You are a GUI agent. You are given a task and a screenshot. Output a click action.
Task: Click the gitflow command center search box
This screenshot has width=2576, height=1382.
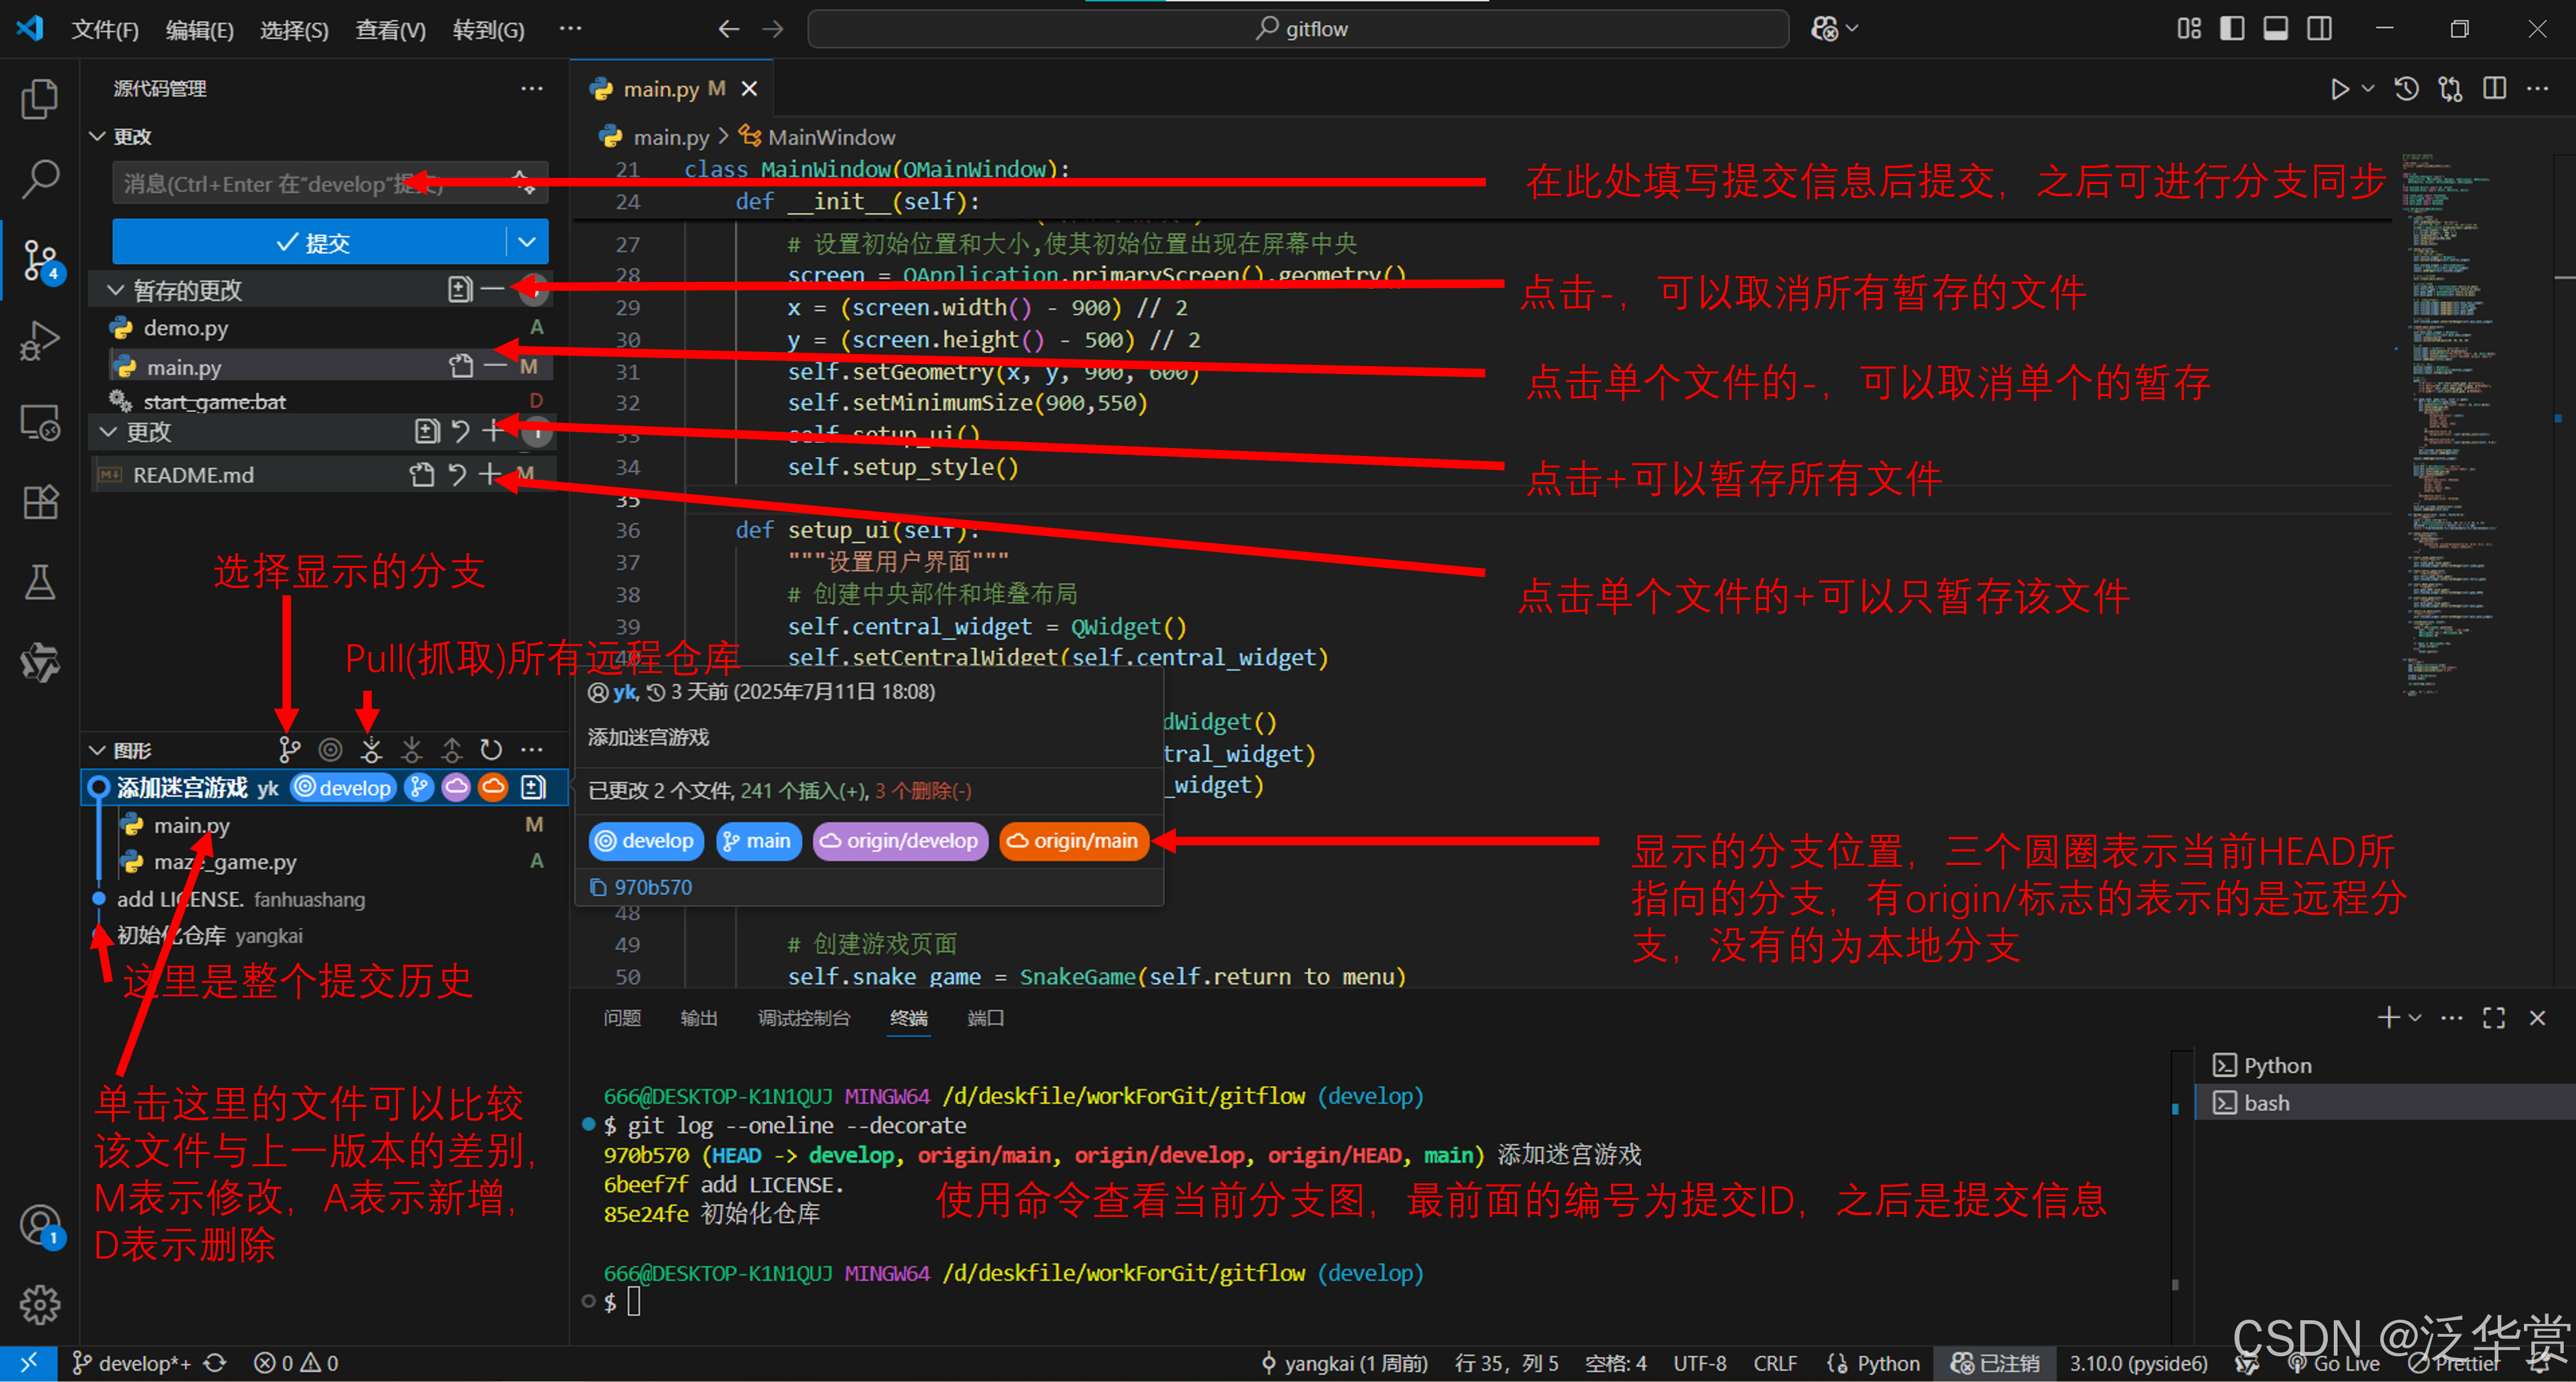point(1298,28)
